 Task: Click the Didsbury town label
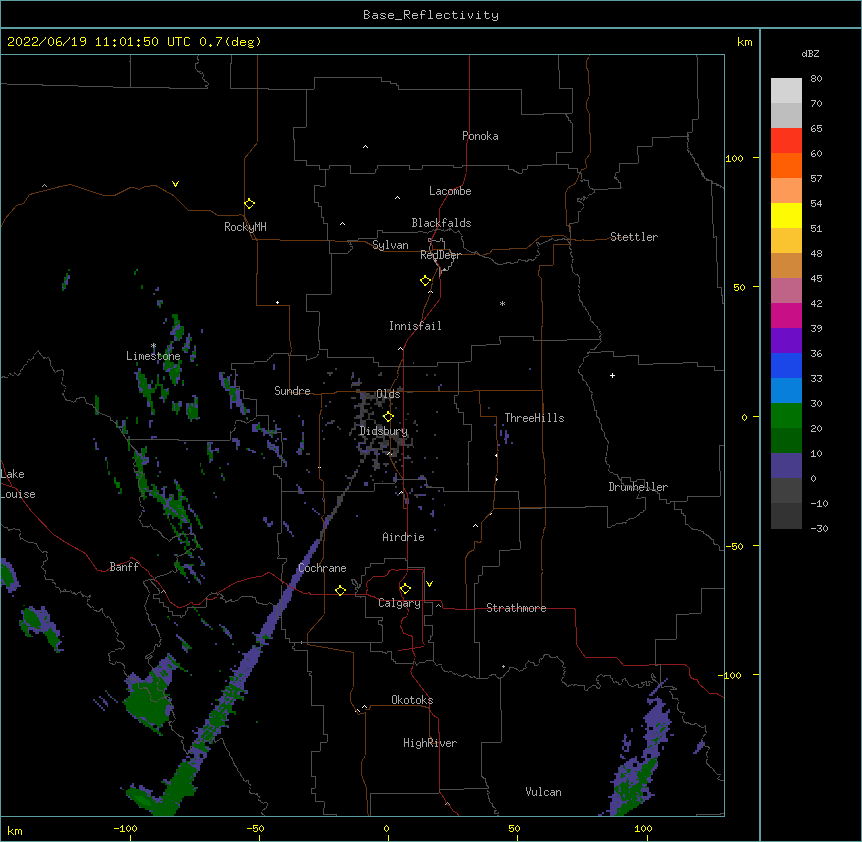(384, 431)
